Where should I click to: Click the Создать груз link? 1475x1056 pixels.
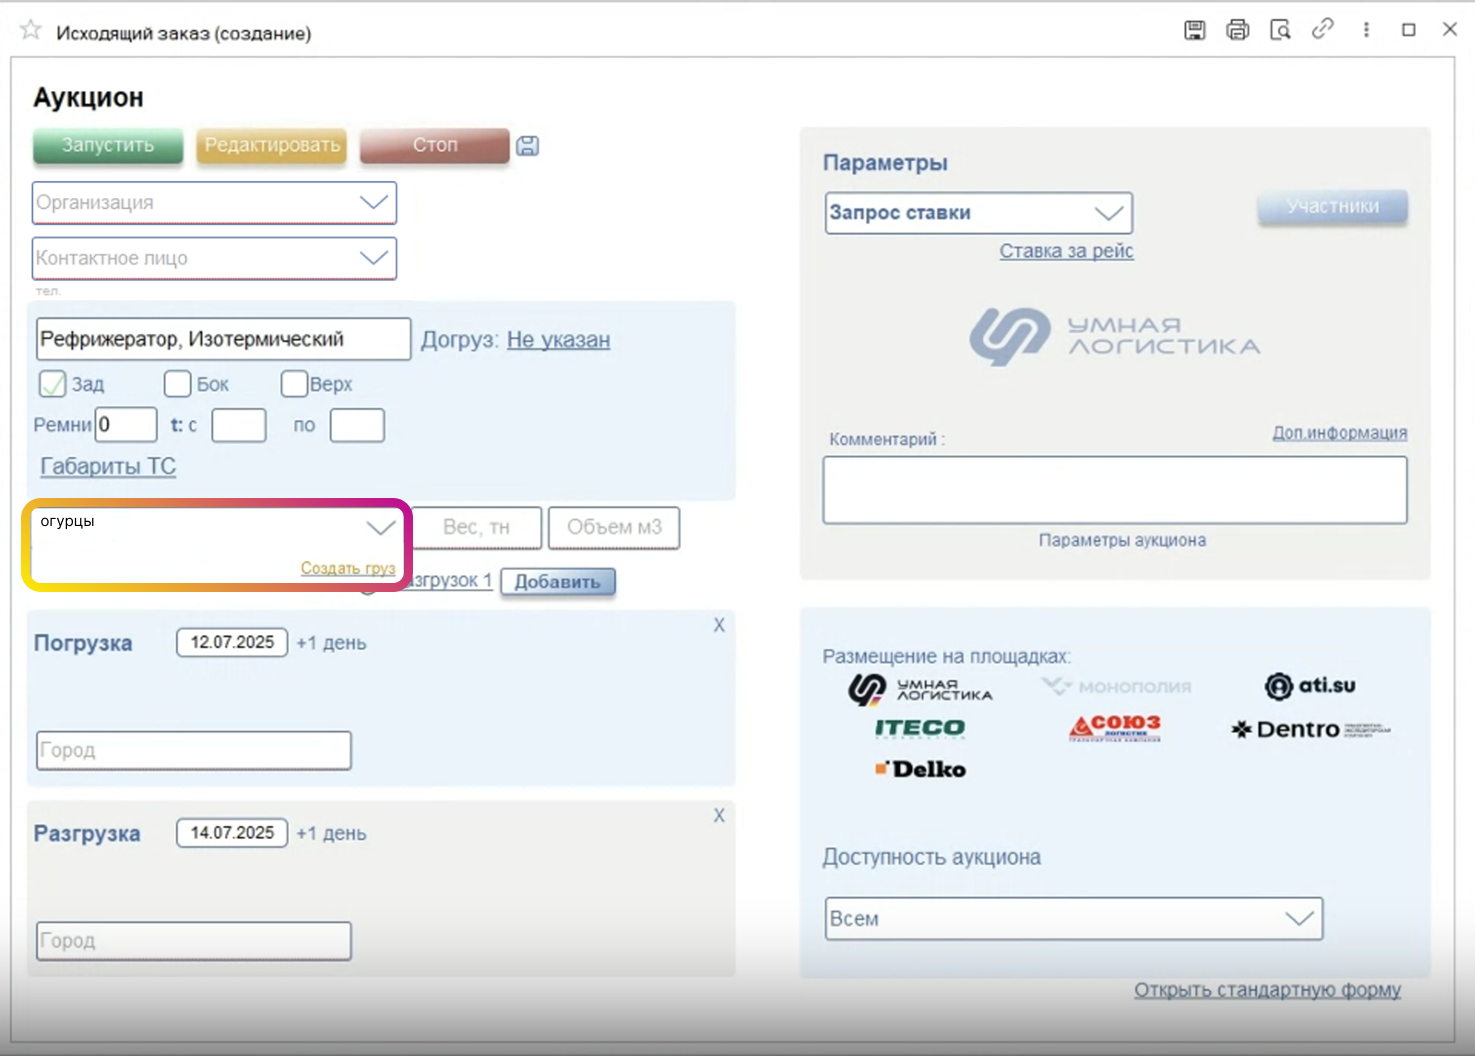348,568
